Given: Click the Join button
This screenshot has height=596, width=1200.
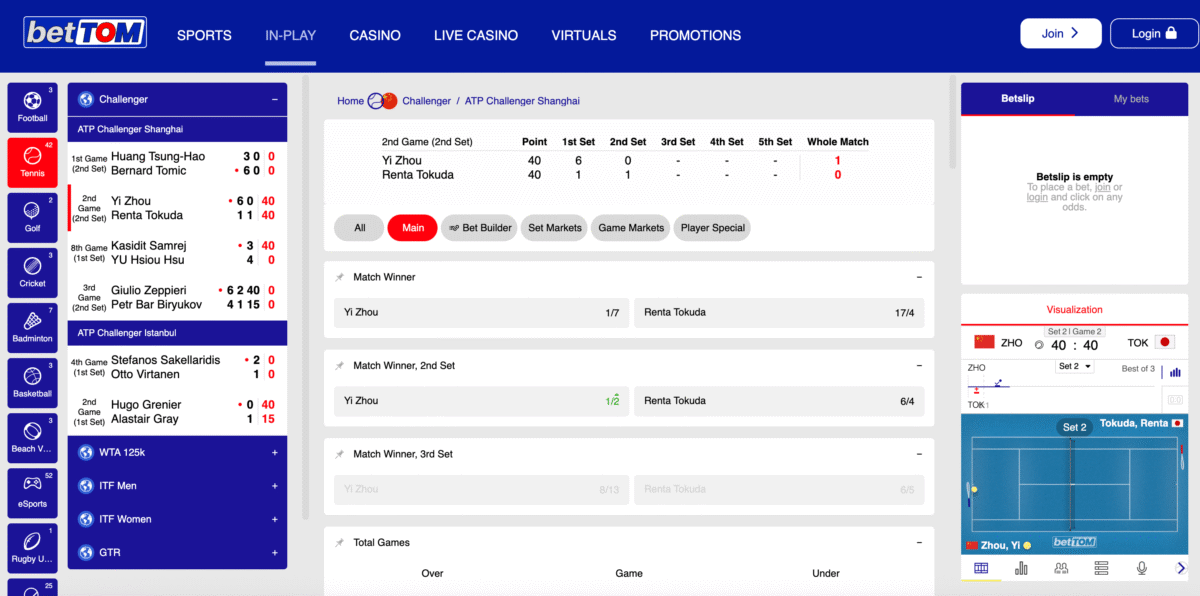Looking at the screenshot, I should 1060,33.
